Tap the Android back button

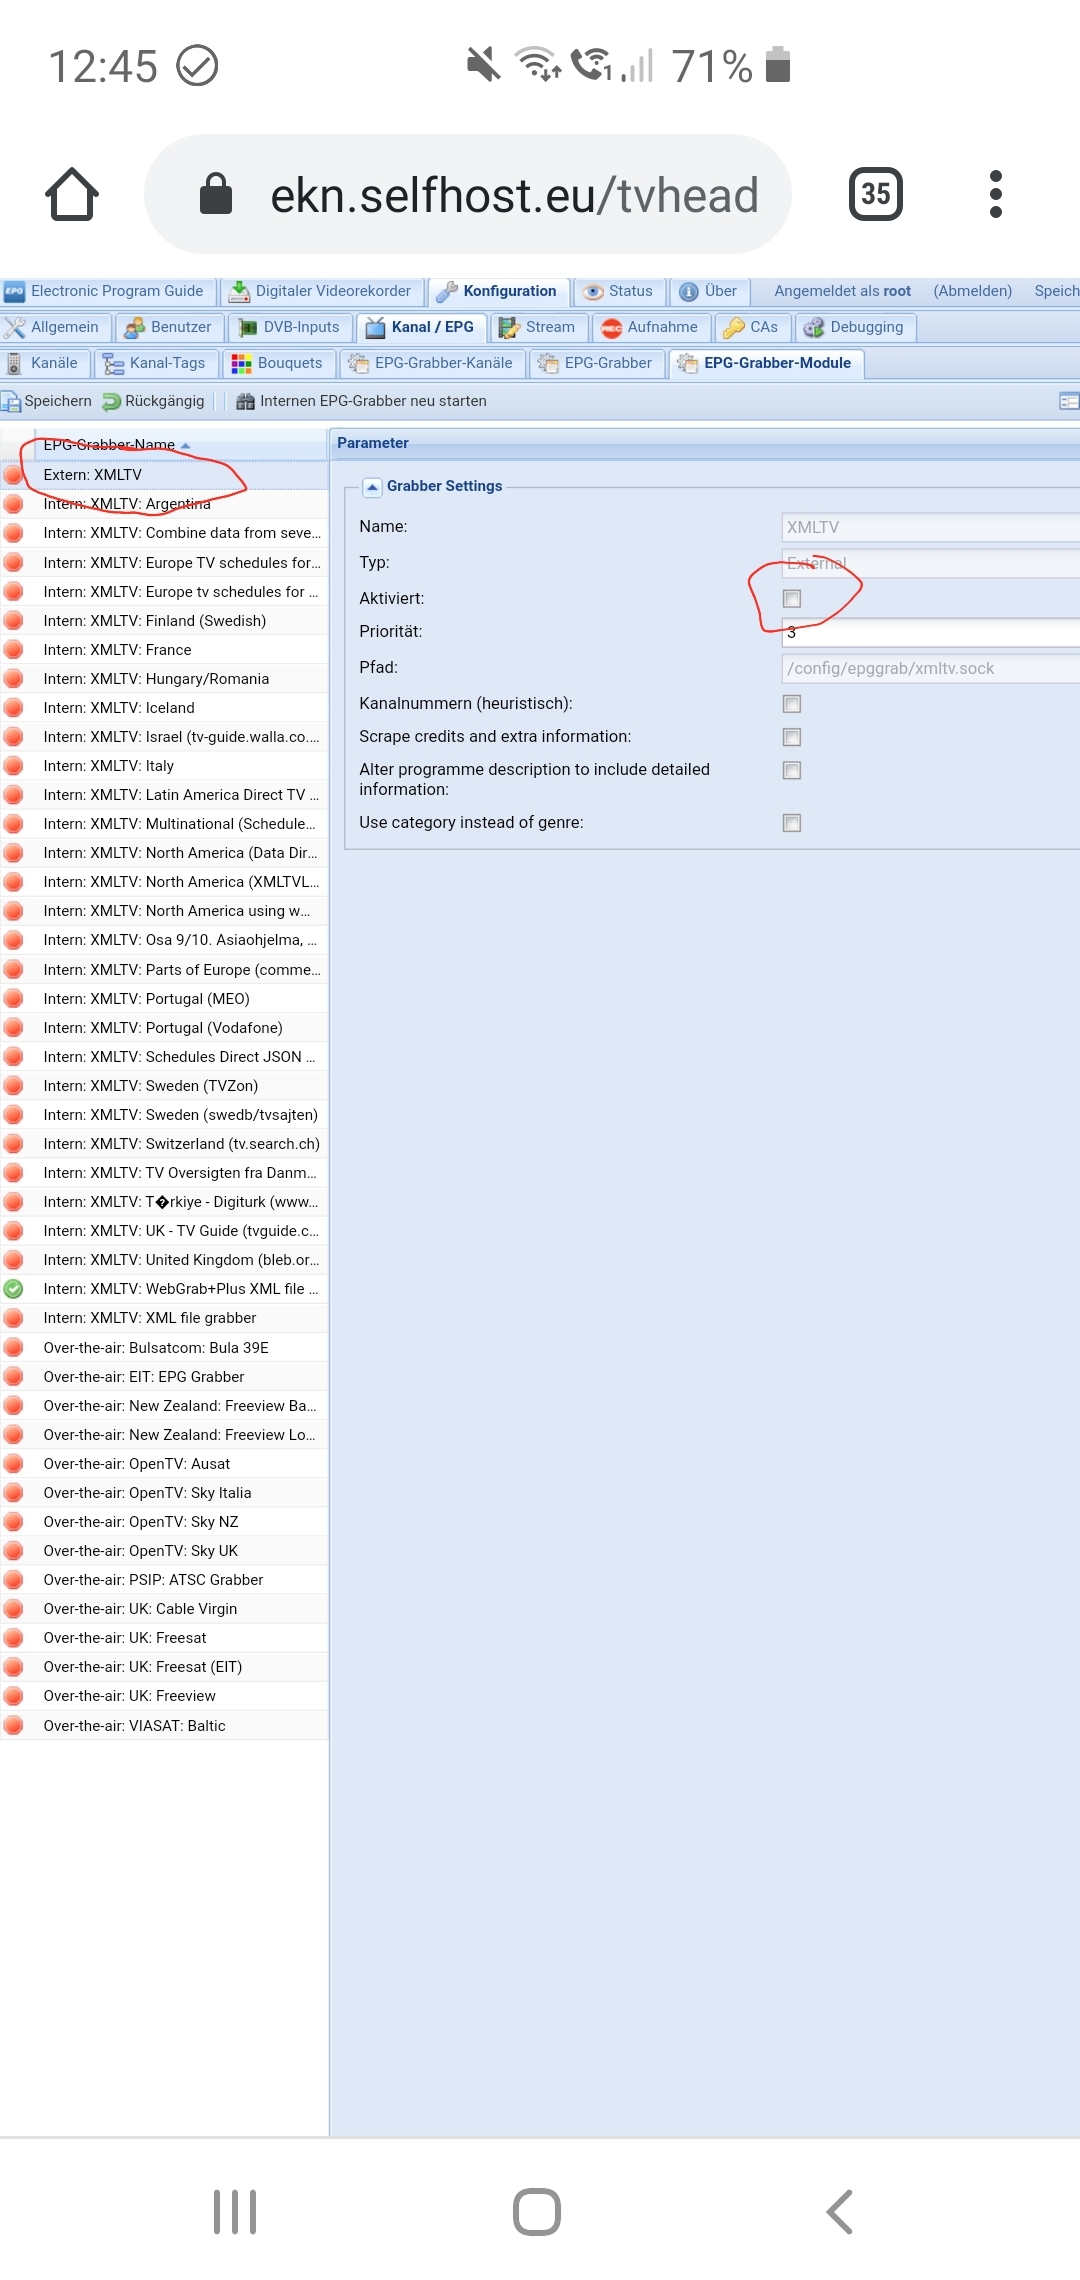point(840,2212)
